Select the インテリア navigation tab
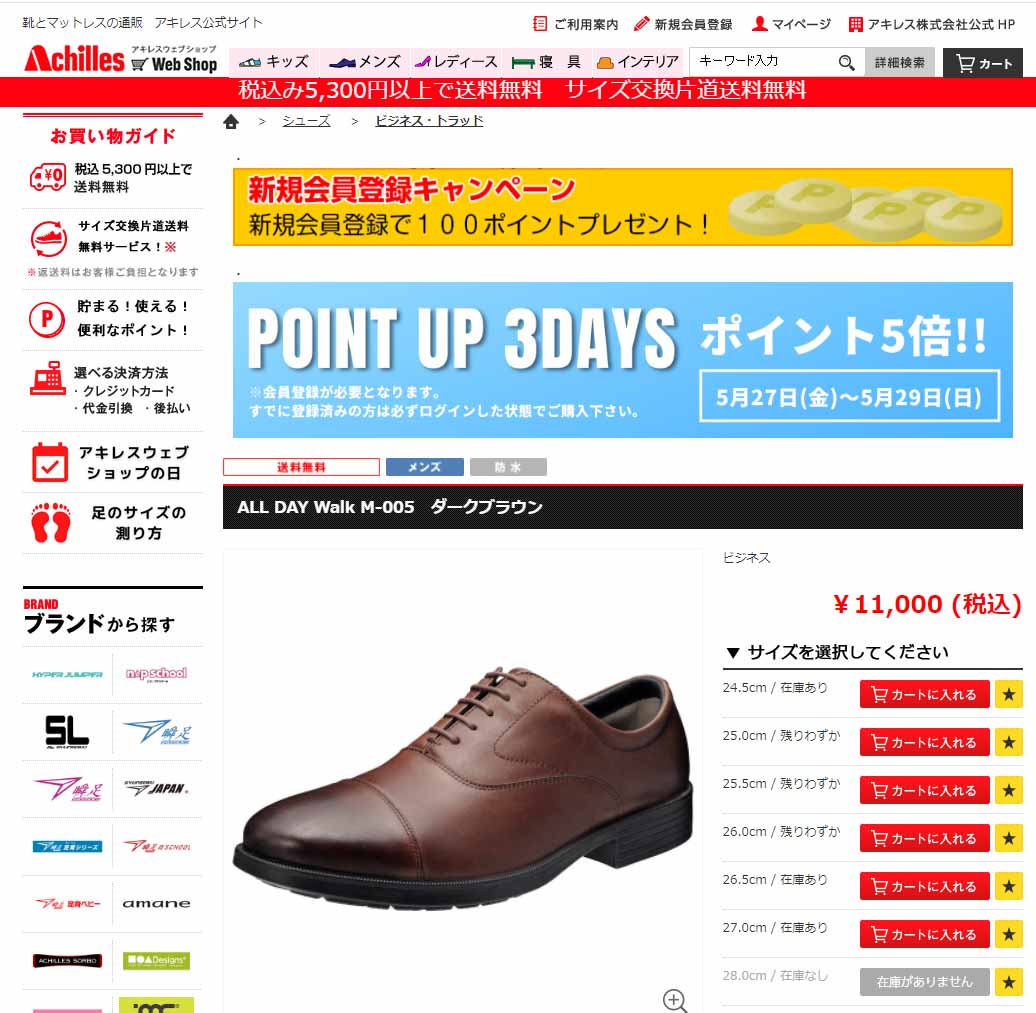Image resolution: width=1036 pixels, height=1013 pixels. click(638, 63)
